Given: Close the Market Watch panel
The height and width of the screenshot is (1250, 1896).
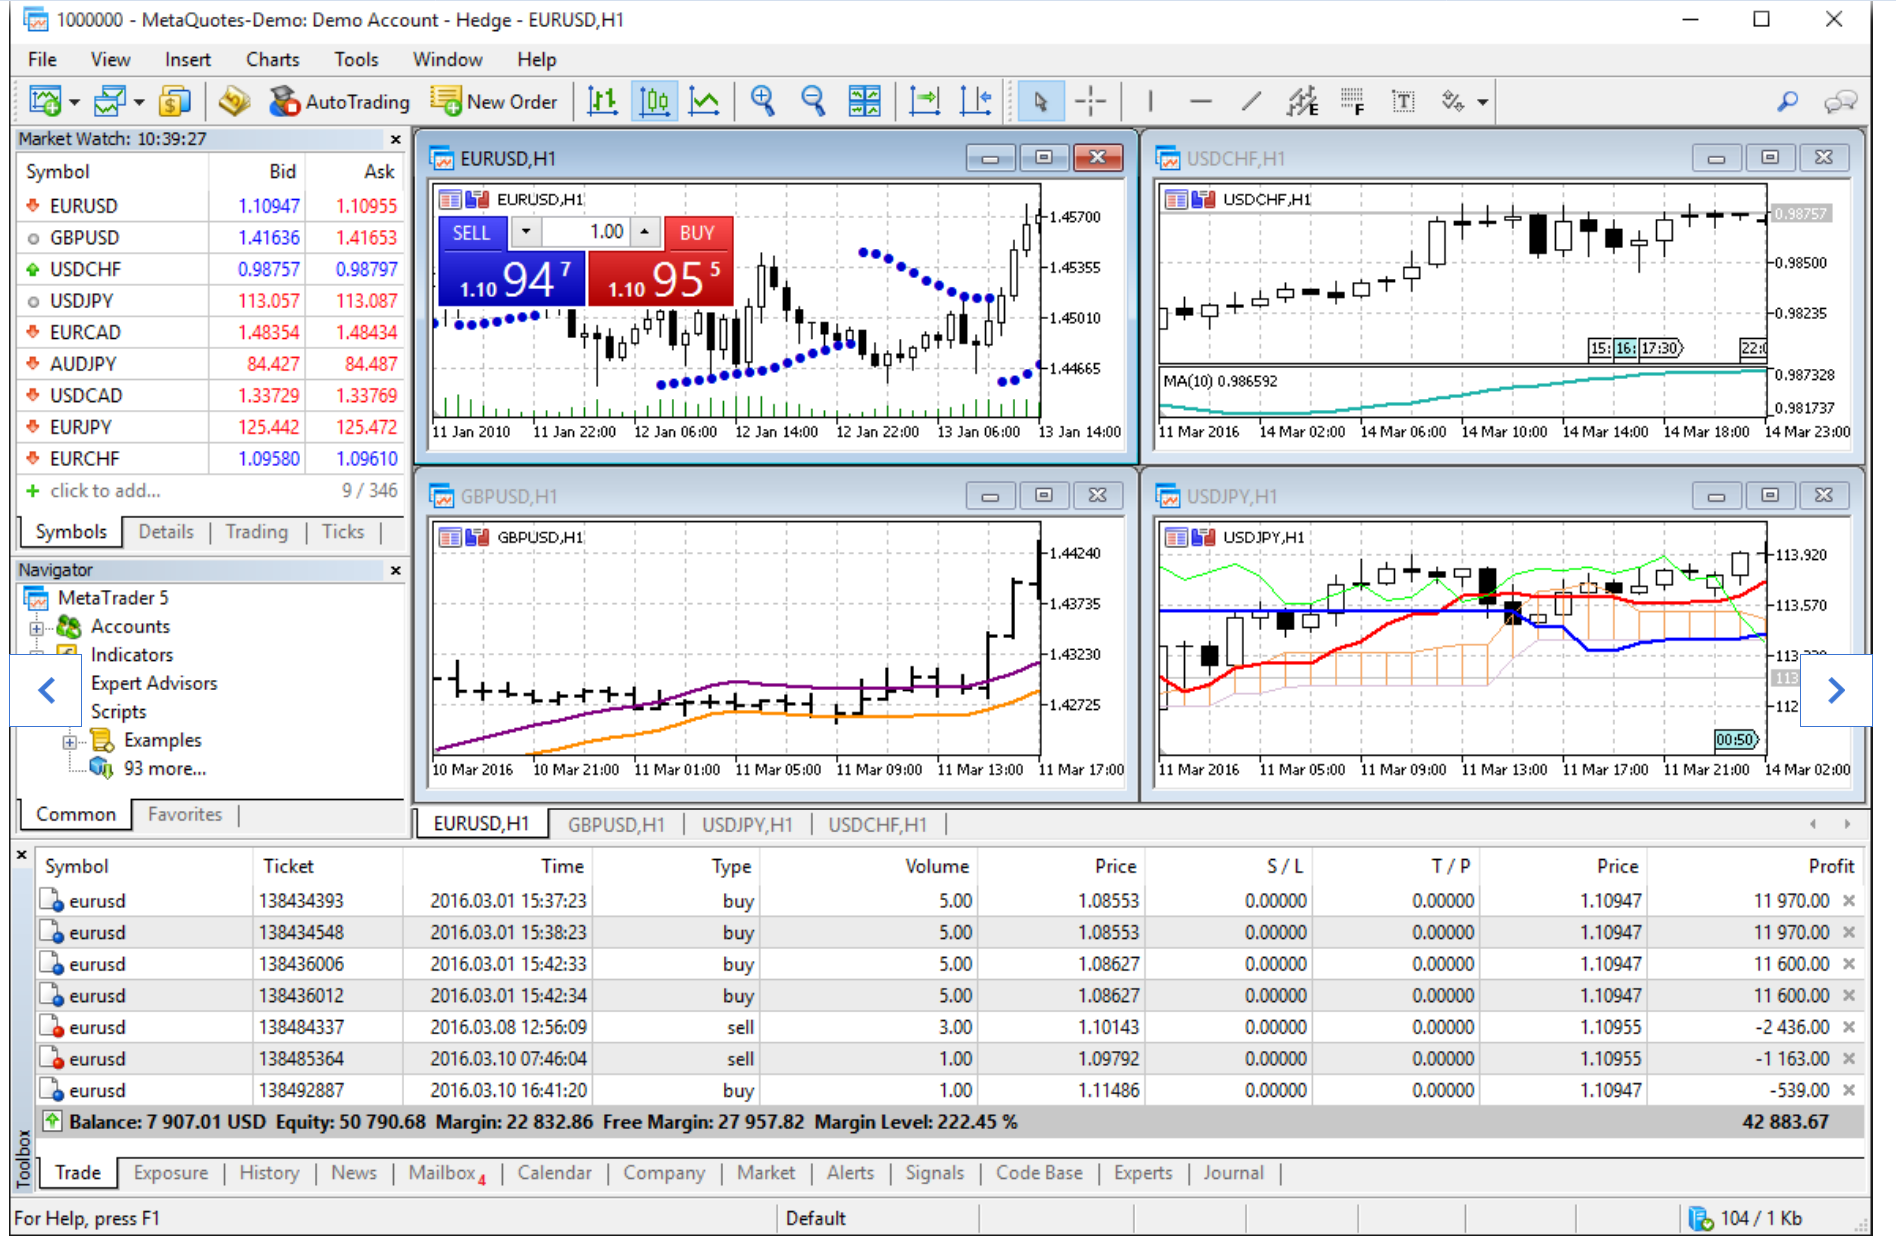Looking at the screenshot, I should (395, 140).
